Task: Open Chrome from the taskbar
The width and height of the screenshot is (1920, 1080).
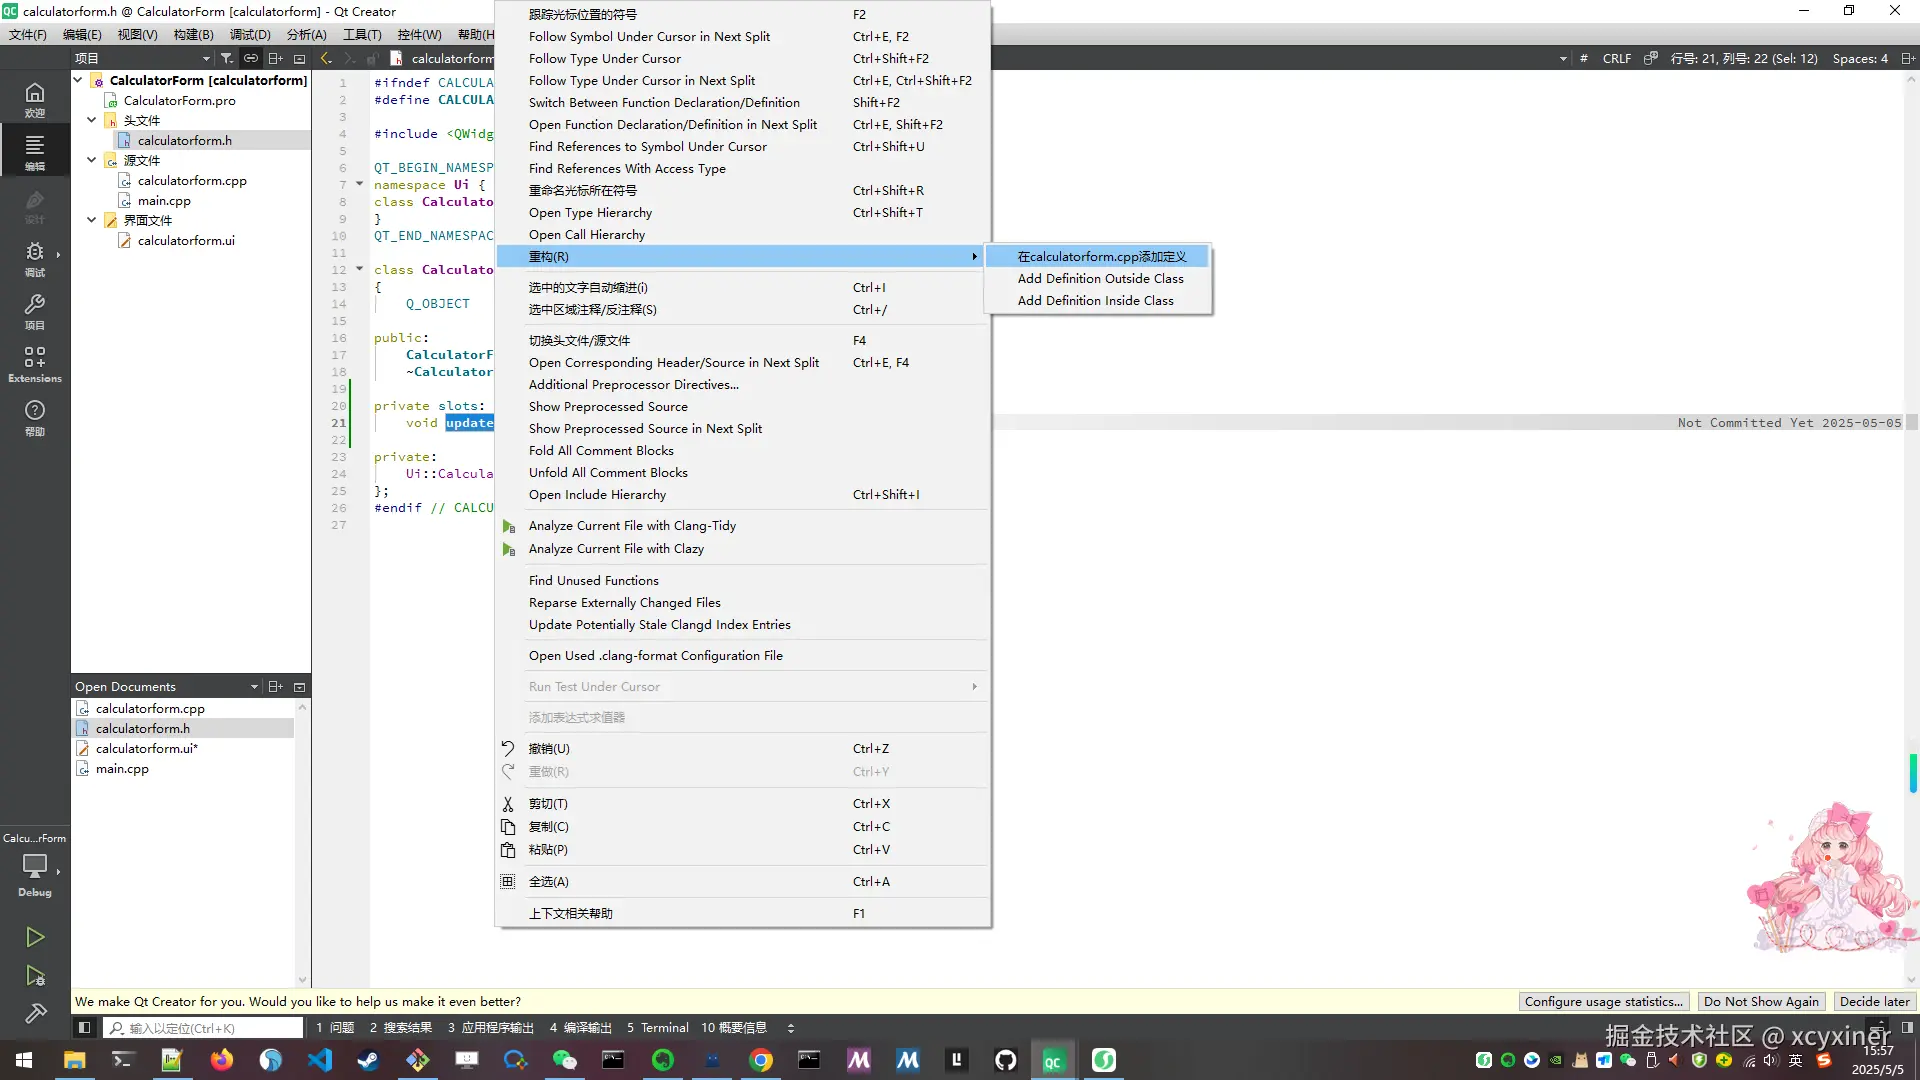Action: pos(761,1059)
